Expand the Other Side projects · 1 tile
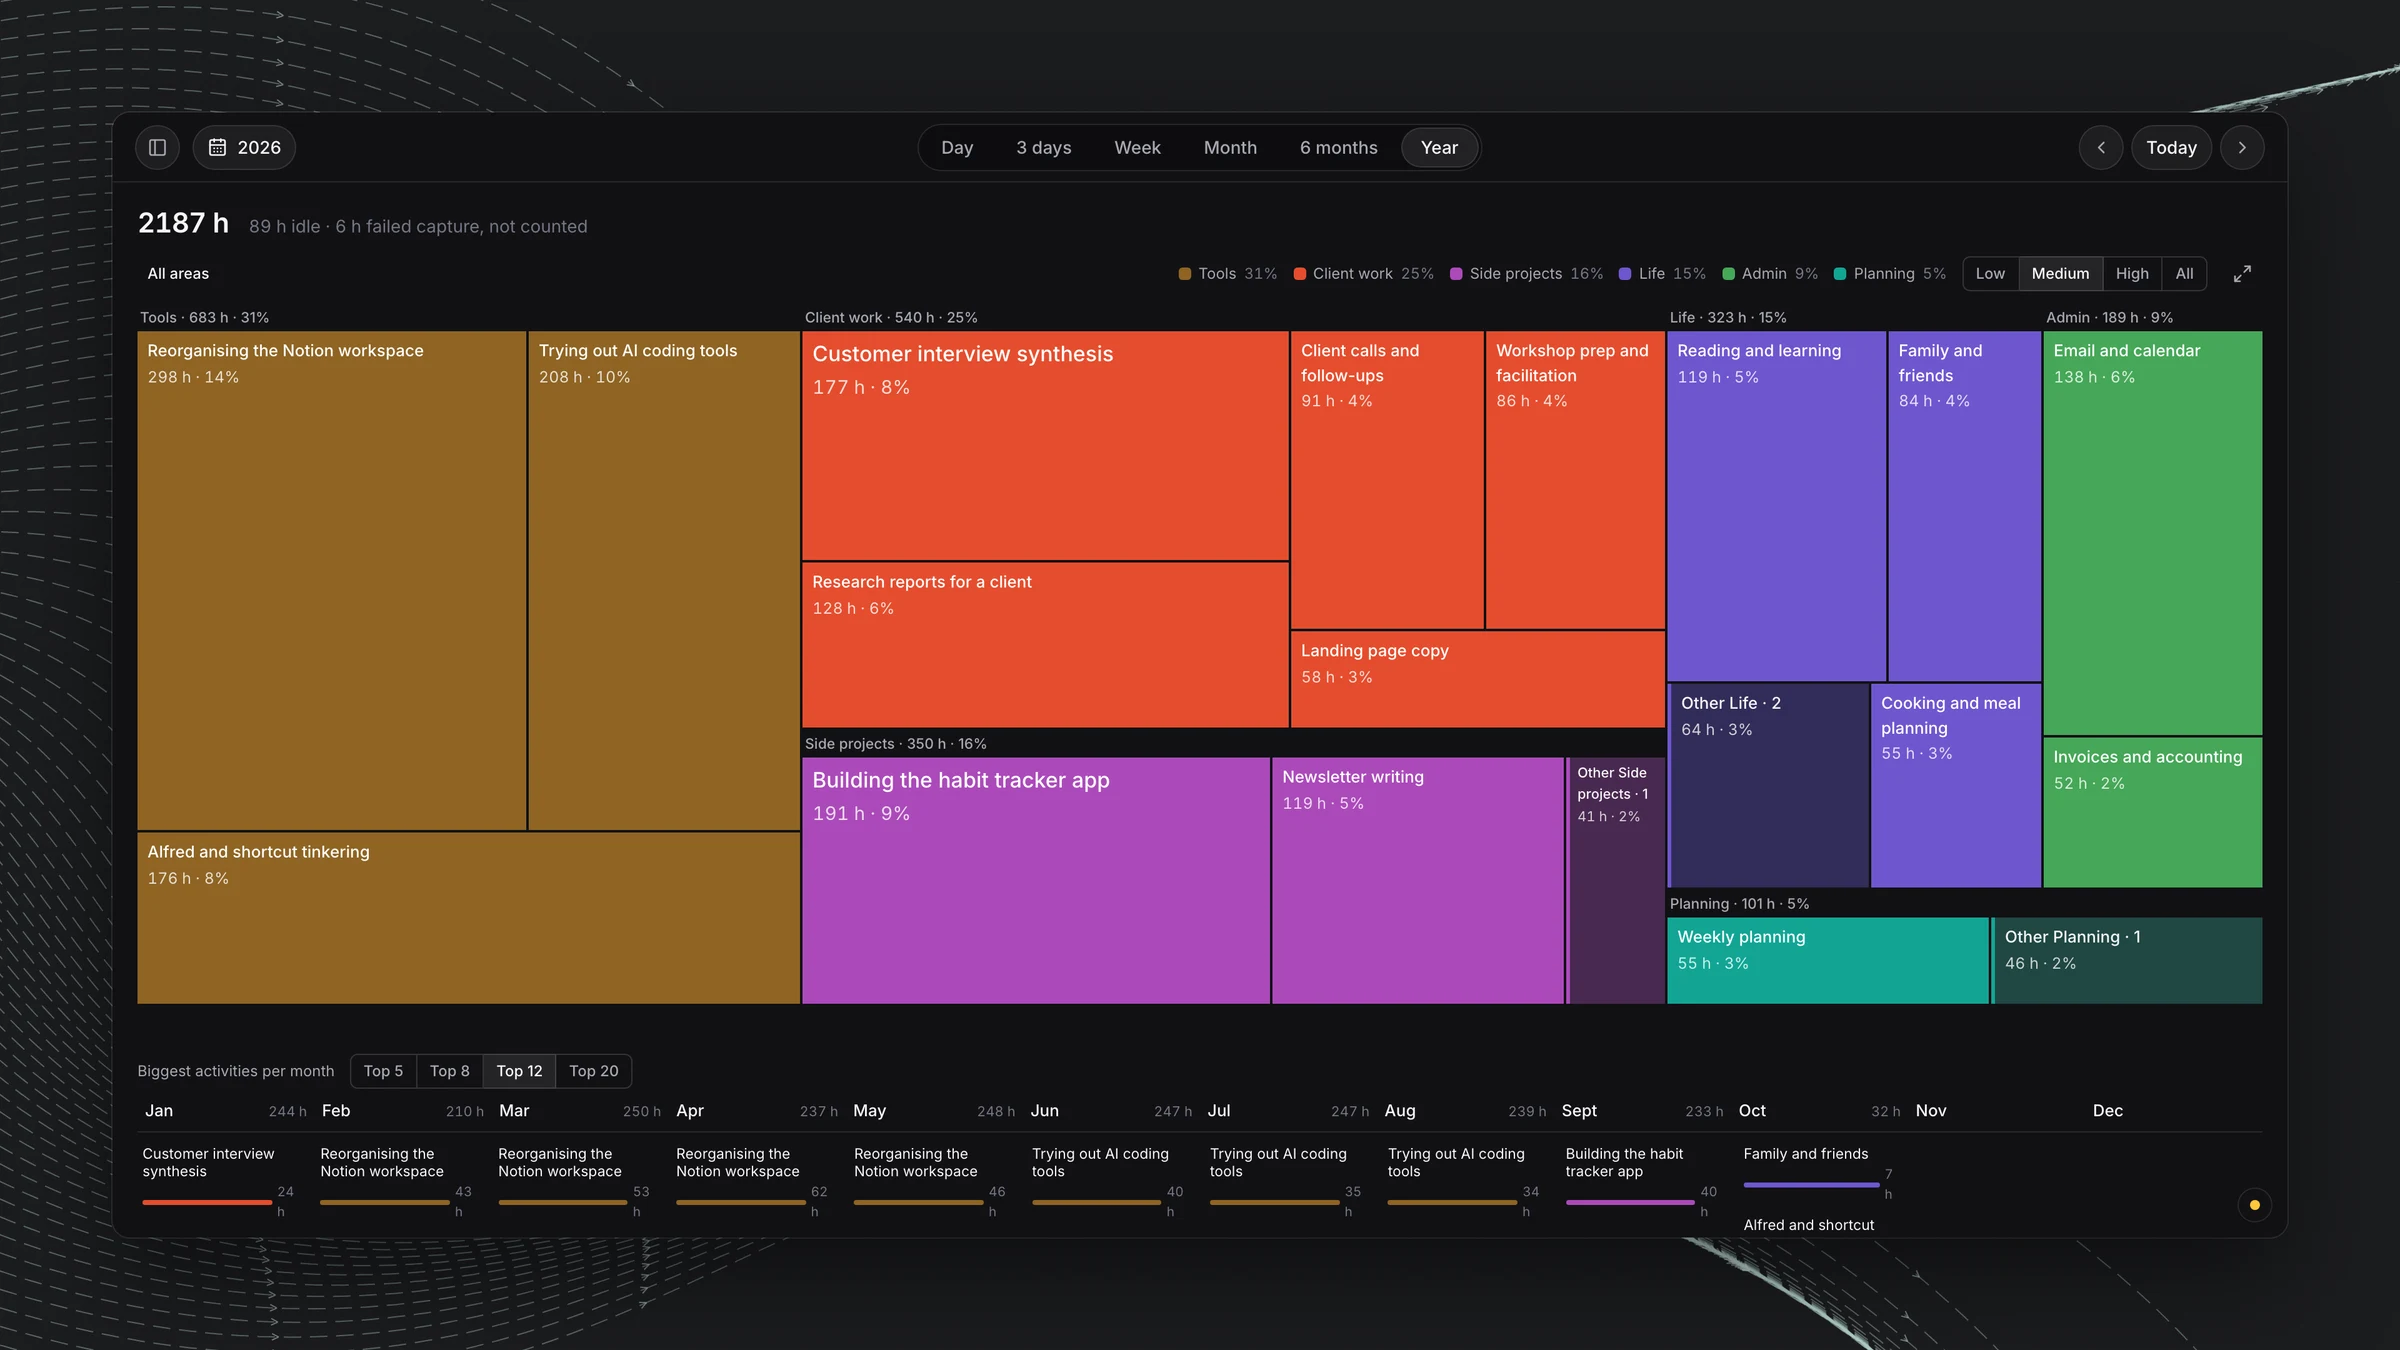The width and height of the screenshot is (2400, 1350). coord(1616,880)
